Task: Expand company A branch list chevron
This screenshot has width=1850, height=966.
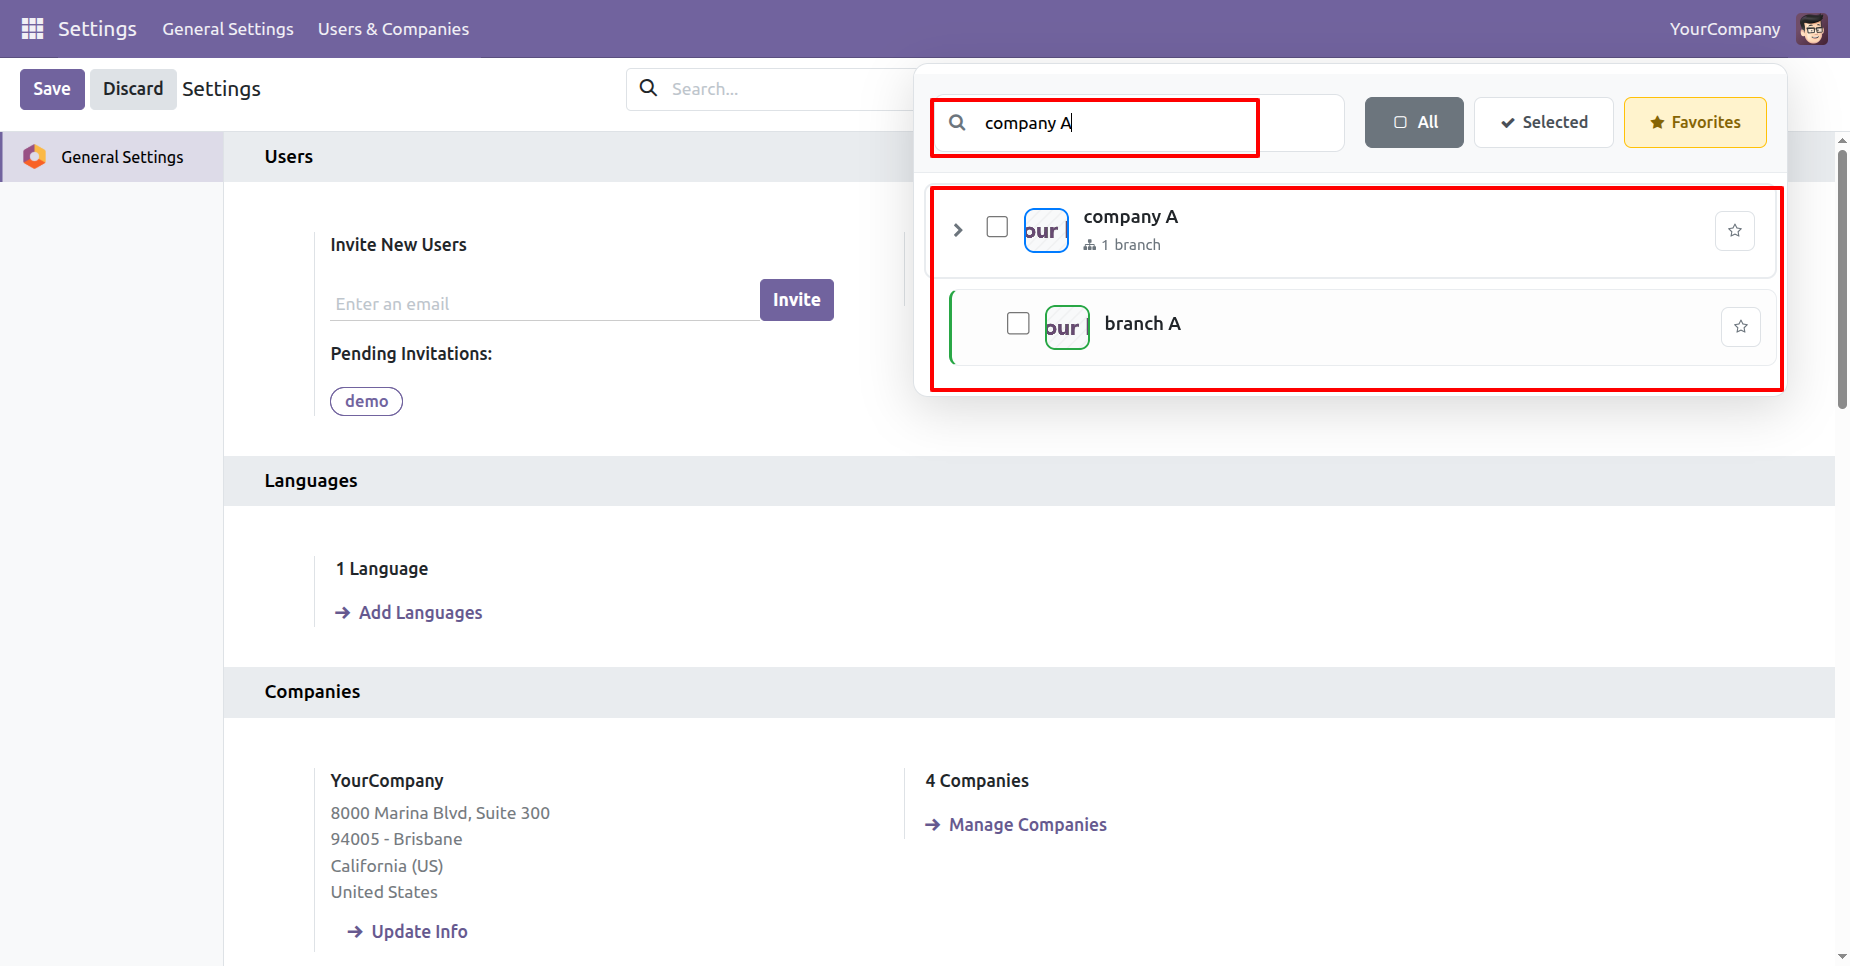Action: point(958,230)
